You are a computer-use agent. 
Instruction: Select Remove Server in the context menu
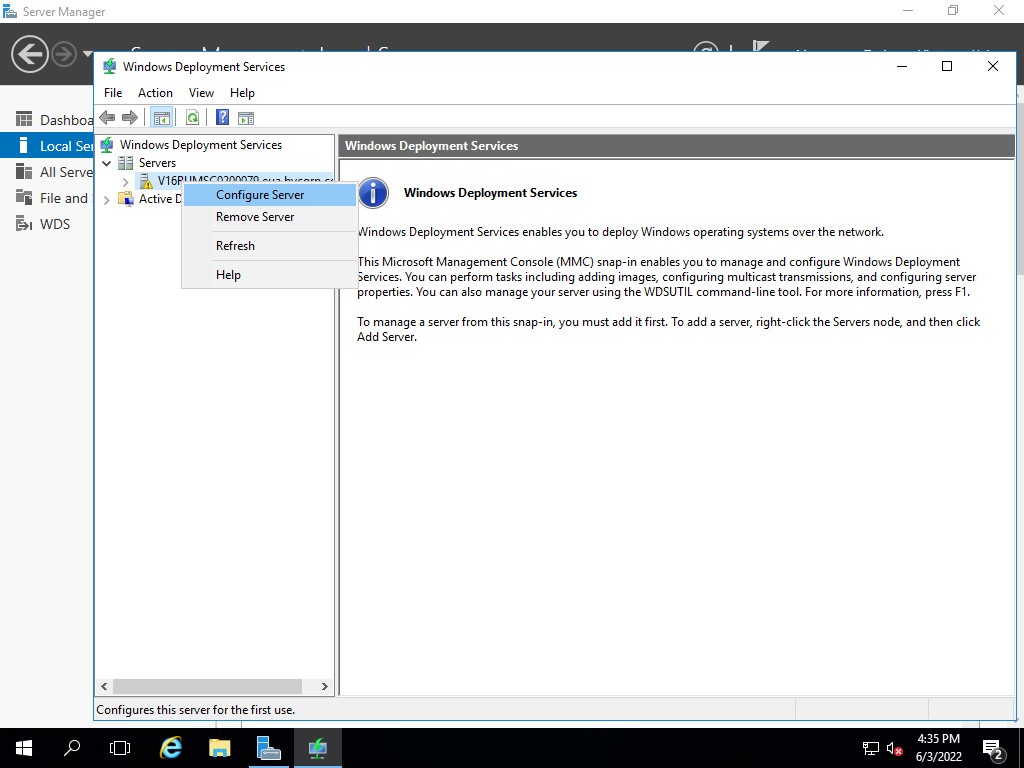pyautogui.click(x=255, y=217)
